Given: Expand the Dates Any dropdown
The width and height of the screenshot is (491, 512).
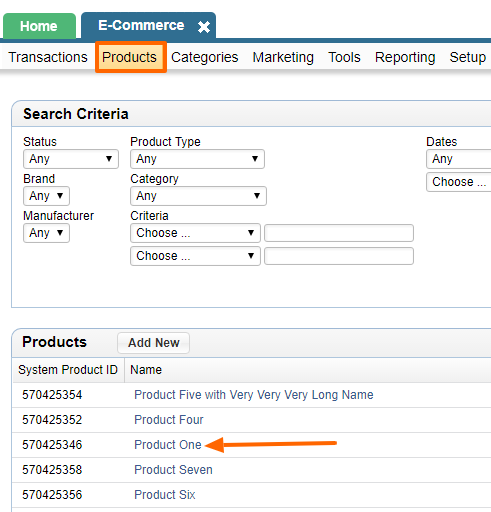Looking at the screenshot, I should tap(459, 159).
